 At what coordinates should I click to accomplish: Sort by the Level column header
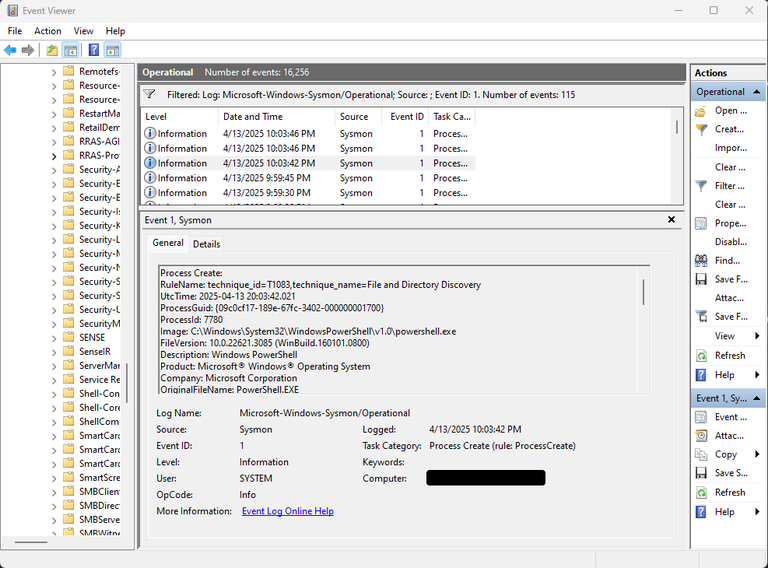coord(180,117)
